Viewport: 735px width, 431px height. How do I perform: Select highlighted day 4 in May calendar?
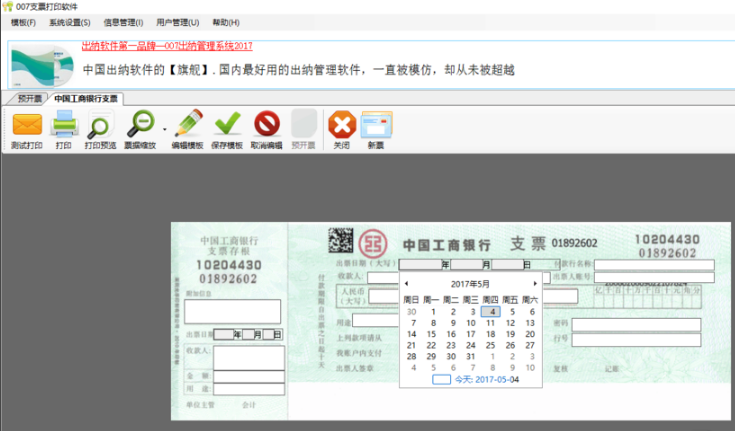click(491, 311)
